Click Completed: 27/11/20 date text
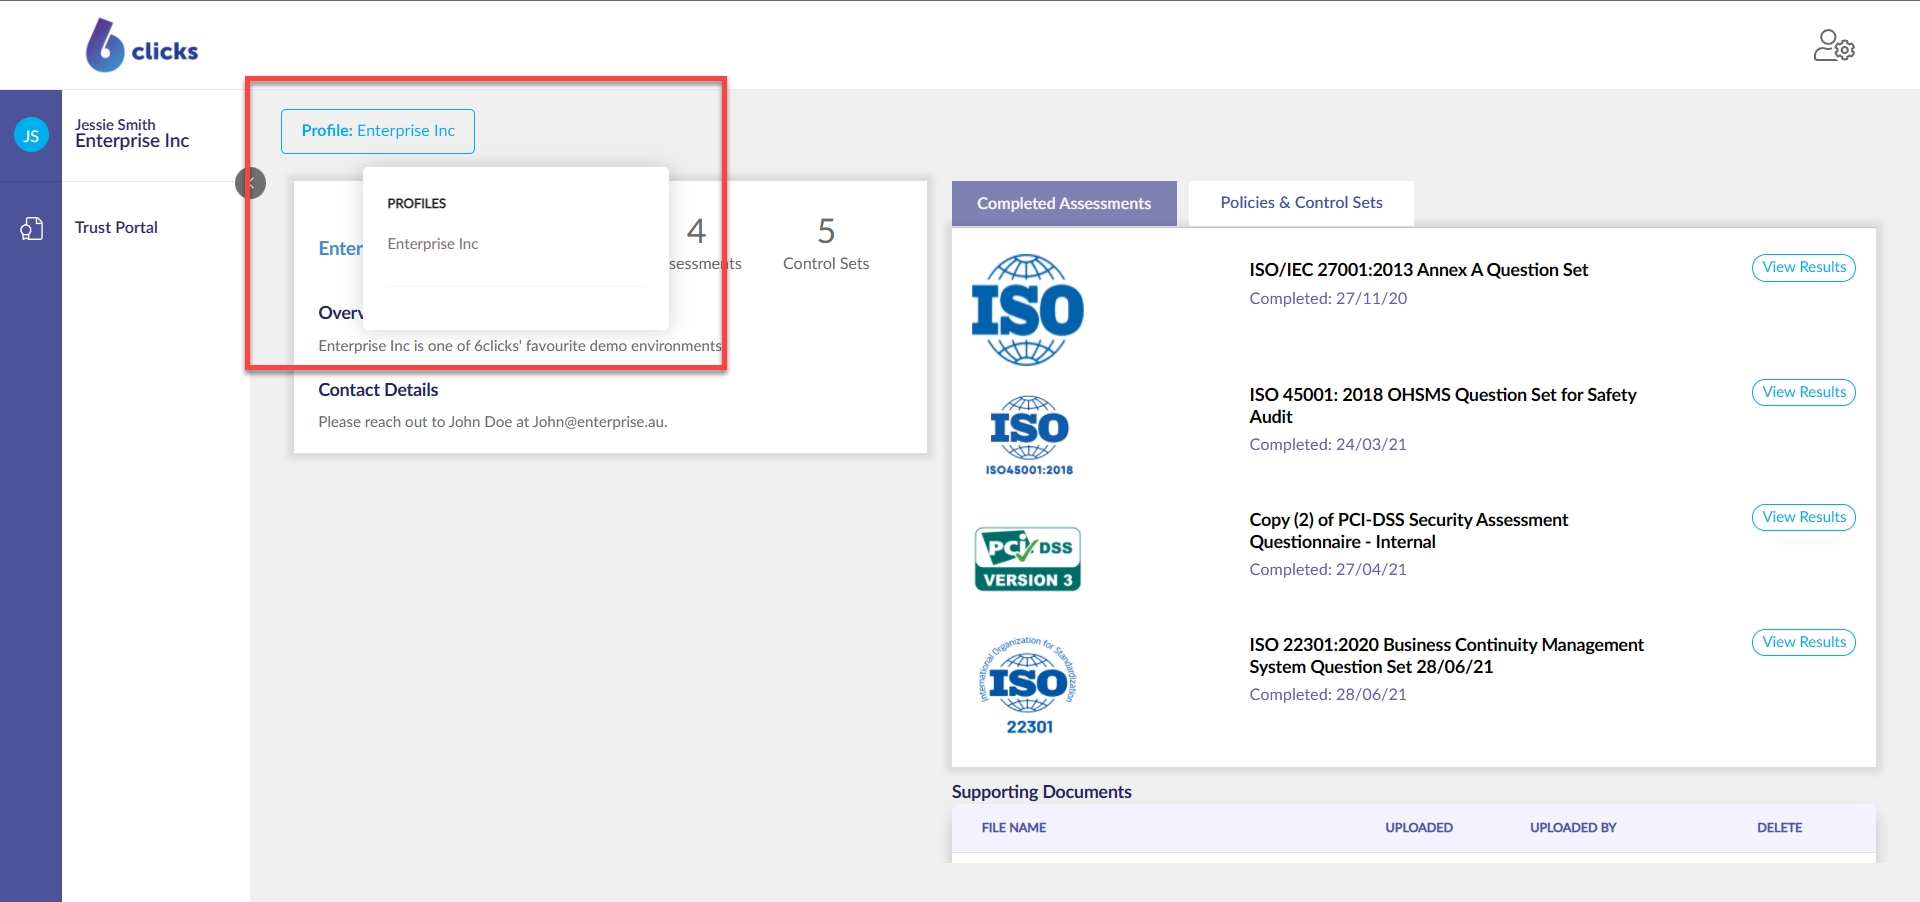This screenshot has height=902, width=1920. [x=1328, y=298]
